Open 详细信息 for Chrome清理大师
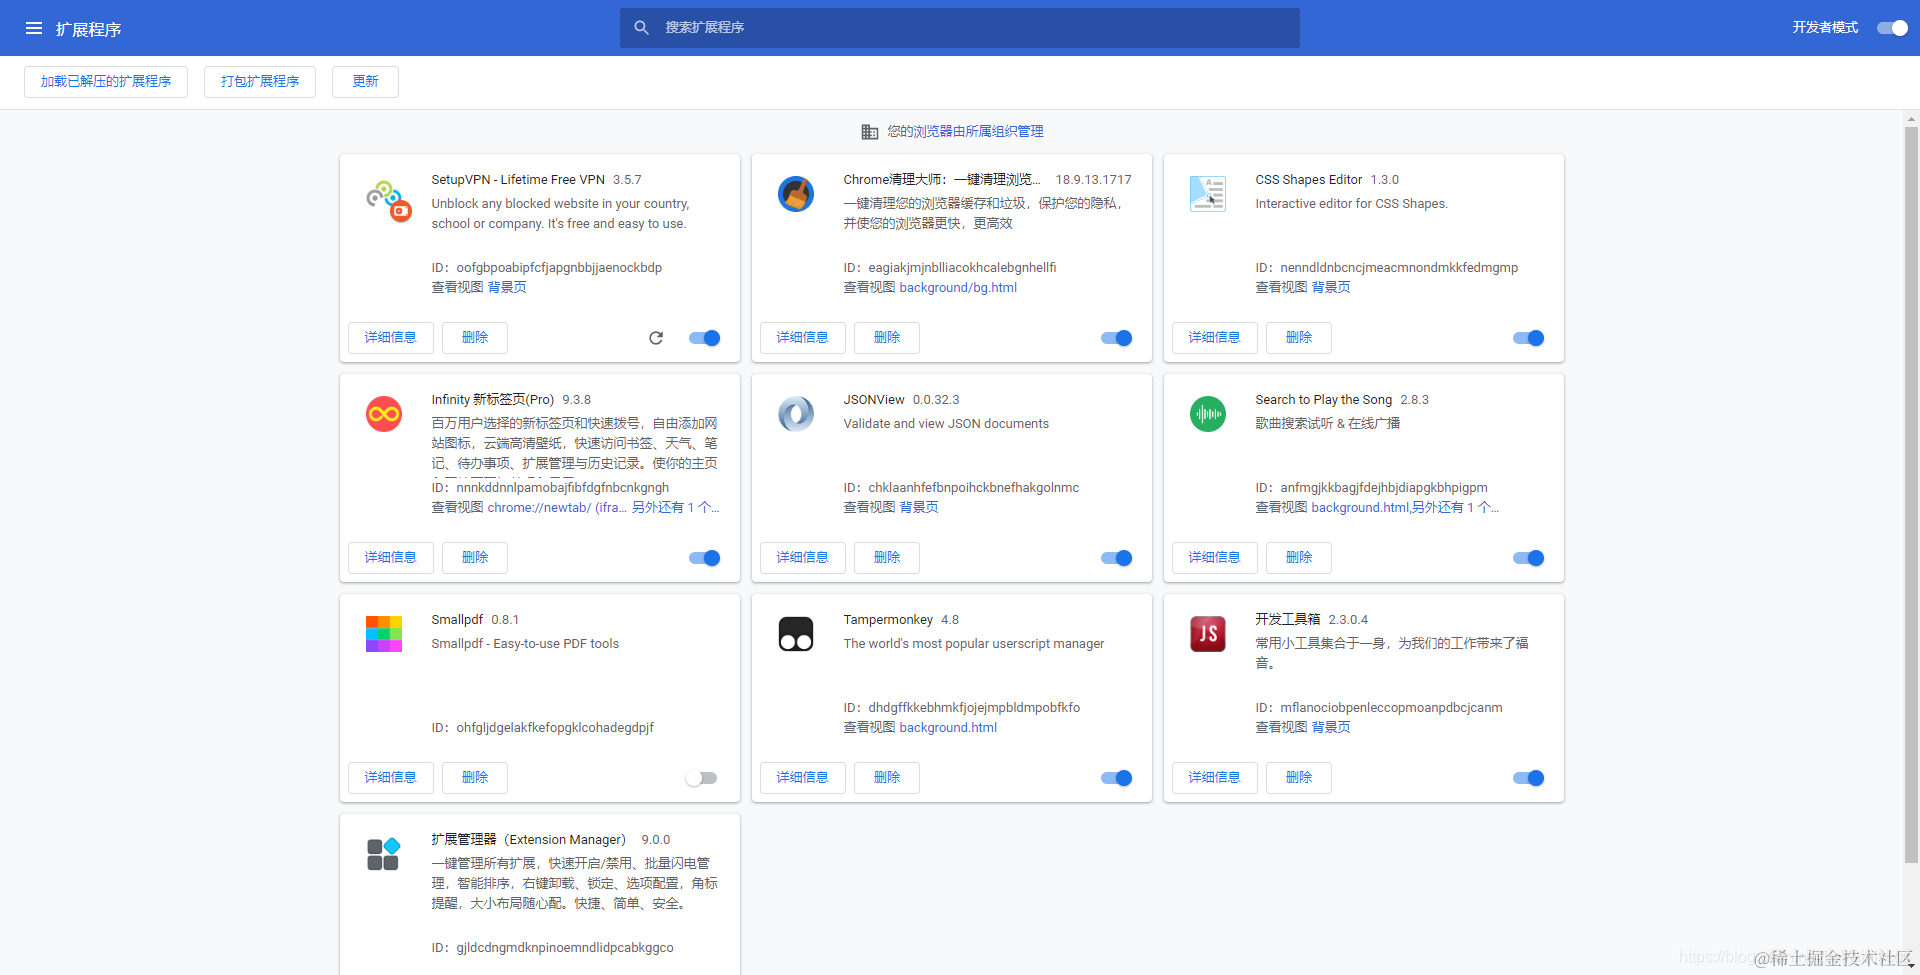Viewport: 1920px width, 975px height. 803,338
